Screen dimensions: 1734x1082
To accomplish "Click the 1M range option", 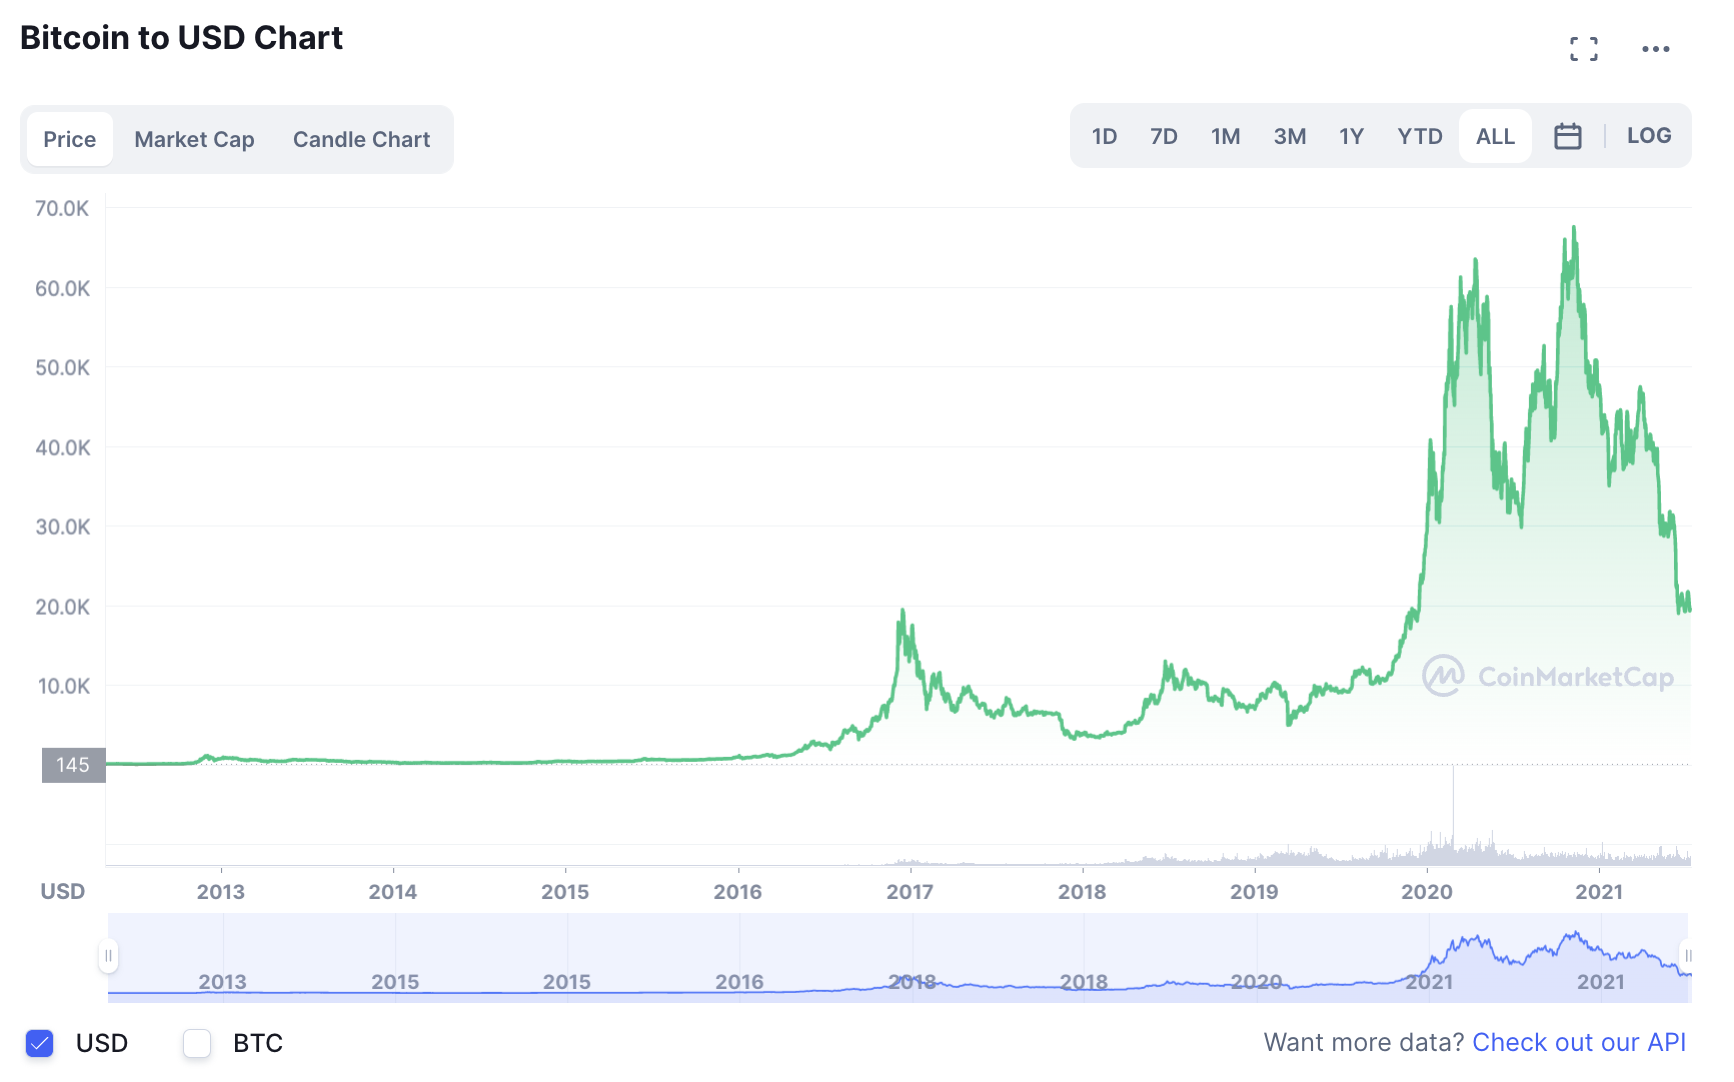I will [1226, 135].
